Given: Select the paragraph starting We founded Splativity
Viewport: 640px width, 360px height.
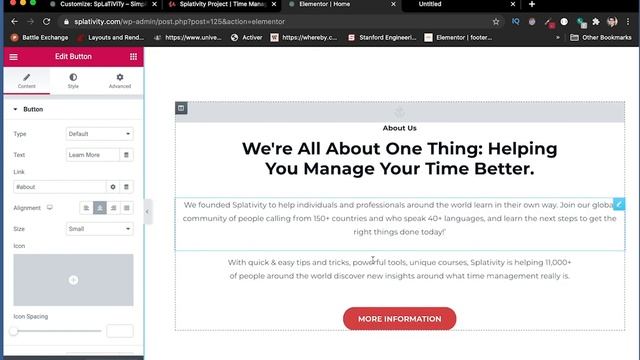Looking at the screenshot, I should [x=400, y=218].
